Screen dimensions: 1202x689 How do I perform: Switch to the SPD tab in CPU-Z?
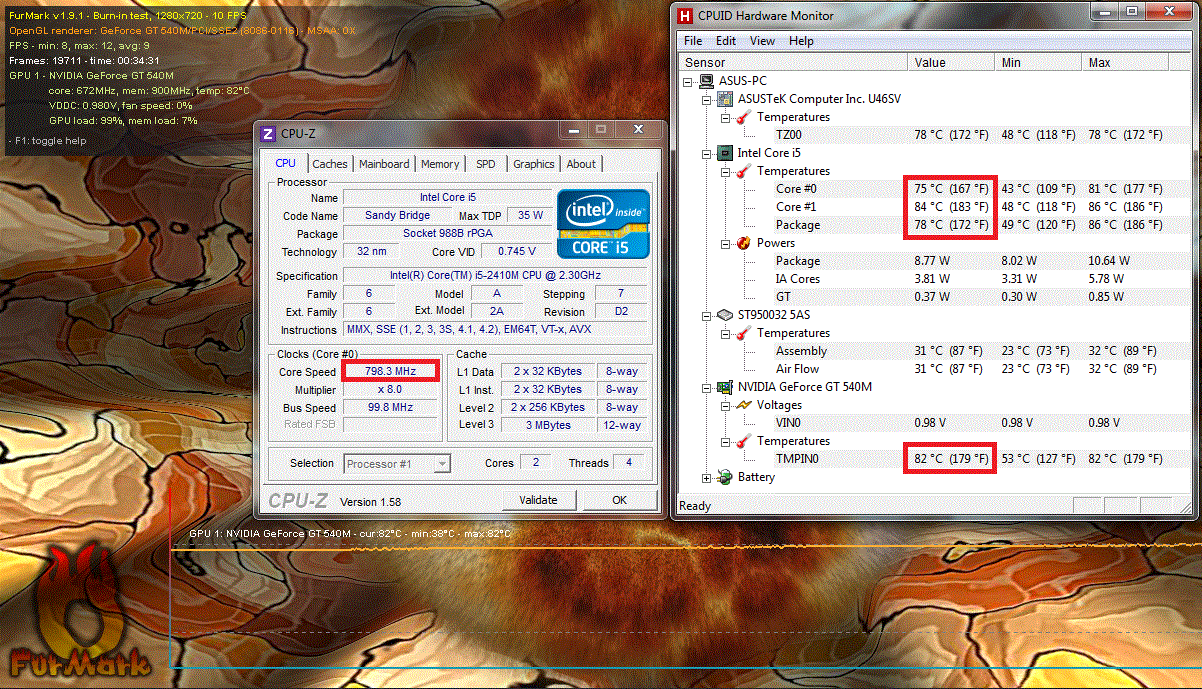(x=486, y=164)
